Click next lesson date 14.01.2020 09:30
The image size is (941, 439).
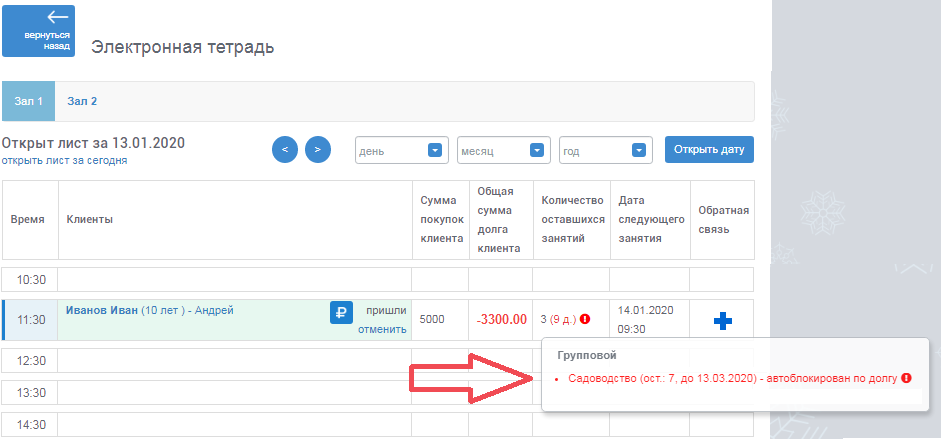click(x=645, y=320)
